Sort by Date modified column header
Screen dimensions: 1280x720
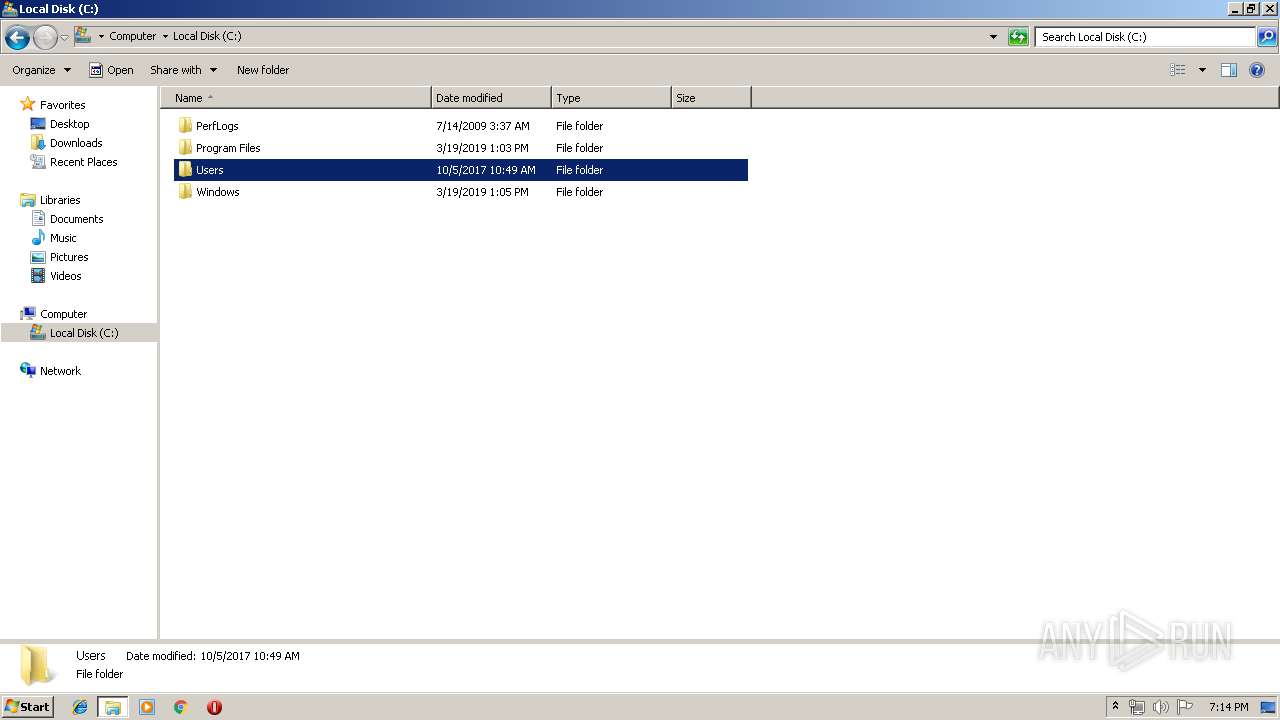point(491,98)
